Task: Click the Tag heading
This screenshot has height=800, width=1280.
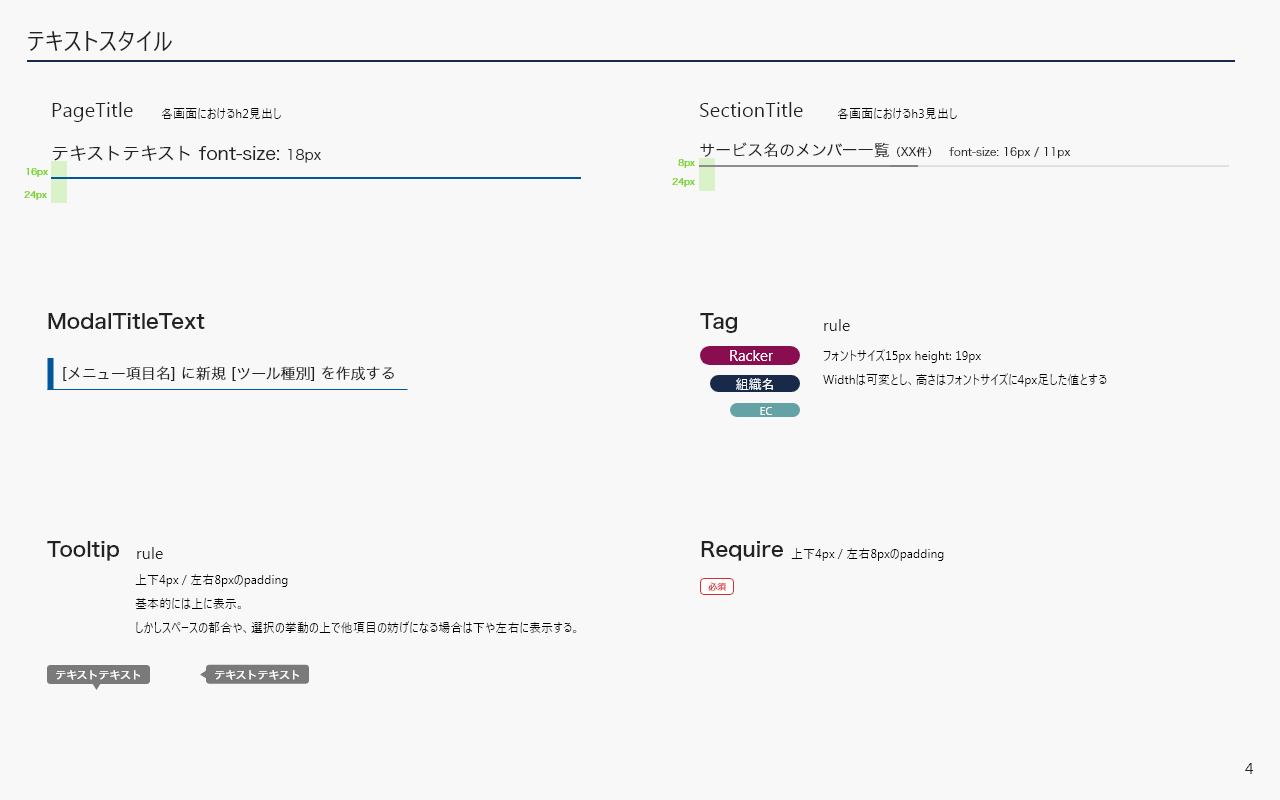Action: click(719, 321)
